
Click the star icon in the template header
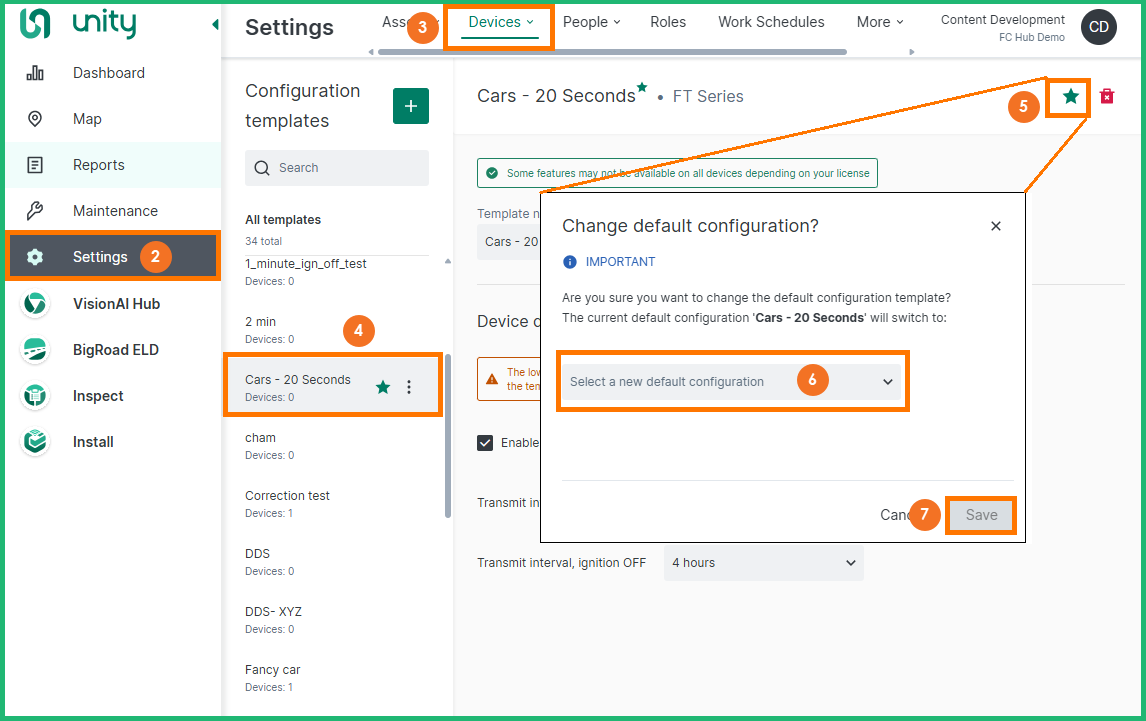tap(1070, 96)
